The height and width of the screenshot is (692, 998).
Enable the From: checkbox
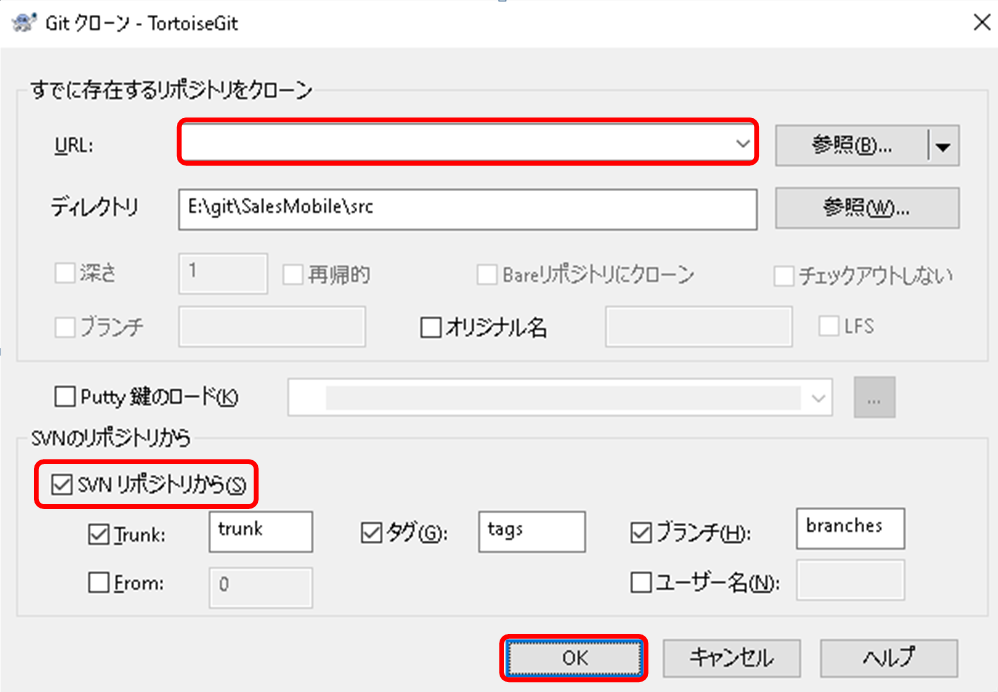(99, 582)
